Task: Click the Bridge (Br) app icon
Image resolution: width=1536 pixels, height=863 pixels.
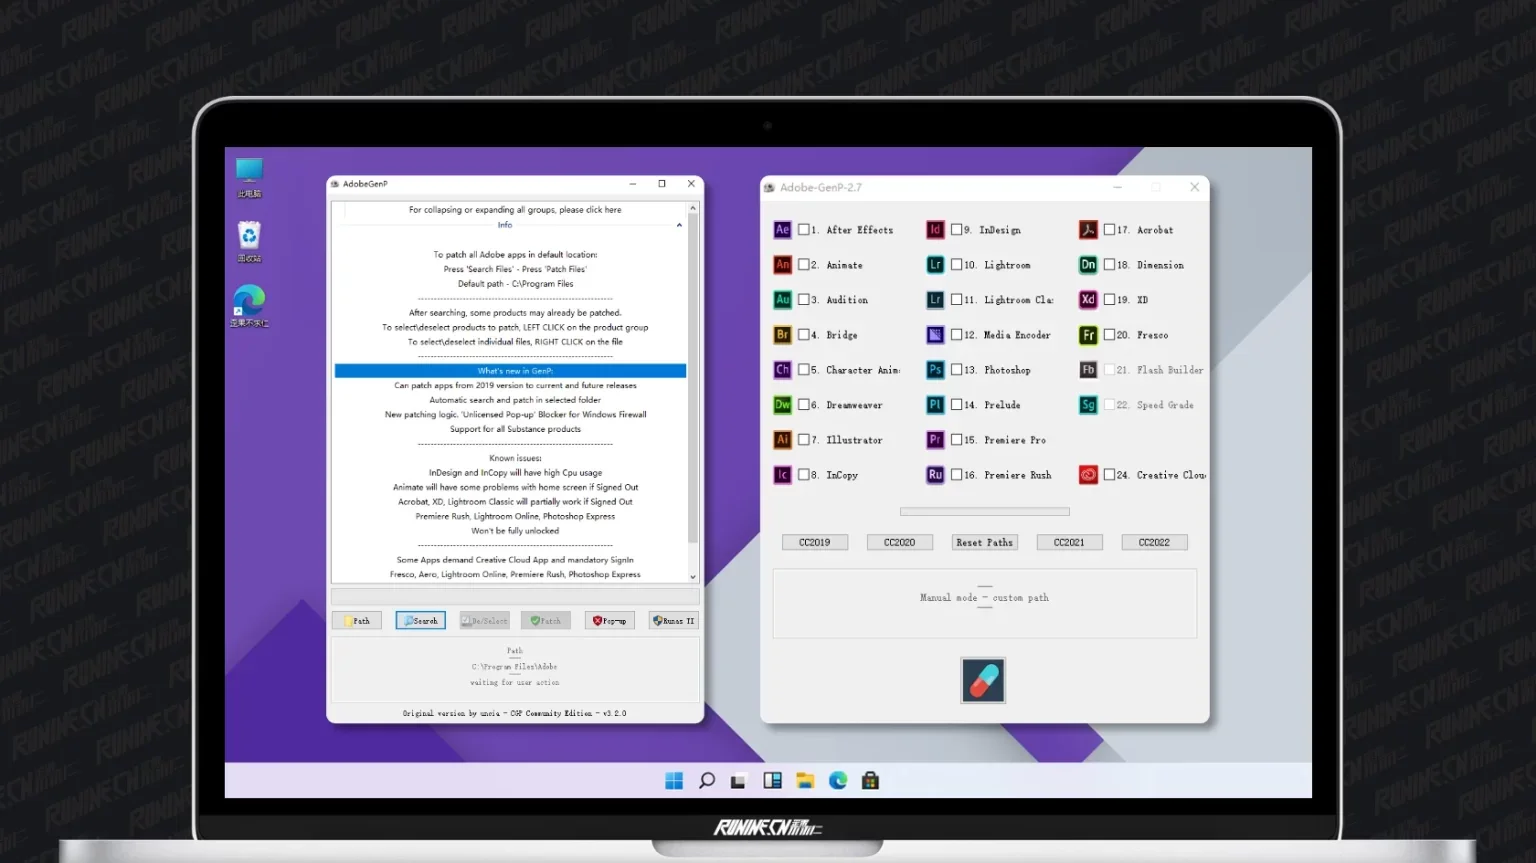Action: [x=783, y=335]
